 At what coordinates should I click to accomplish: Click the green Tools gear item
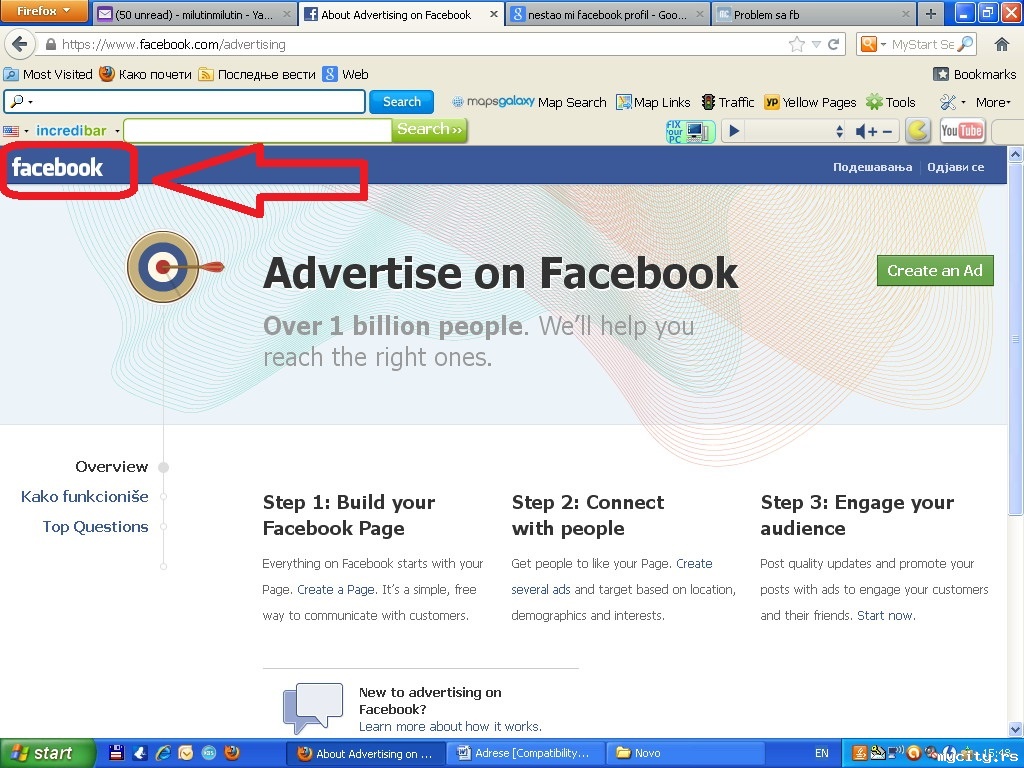pos(891,103)
